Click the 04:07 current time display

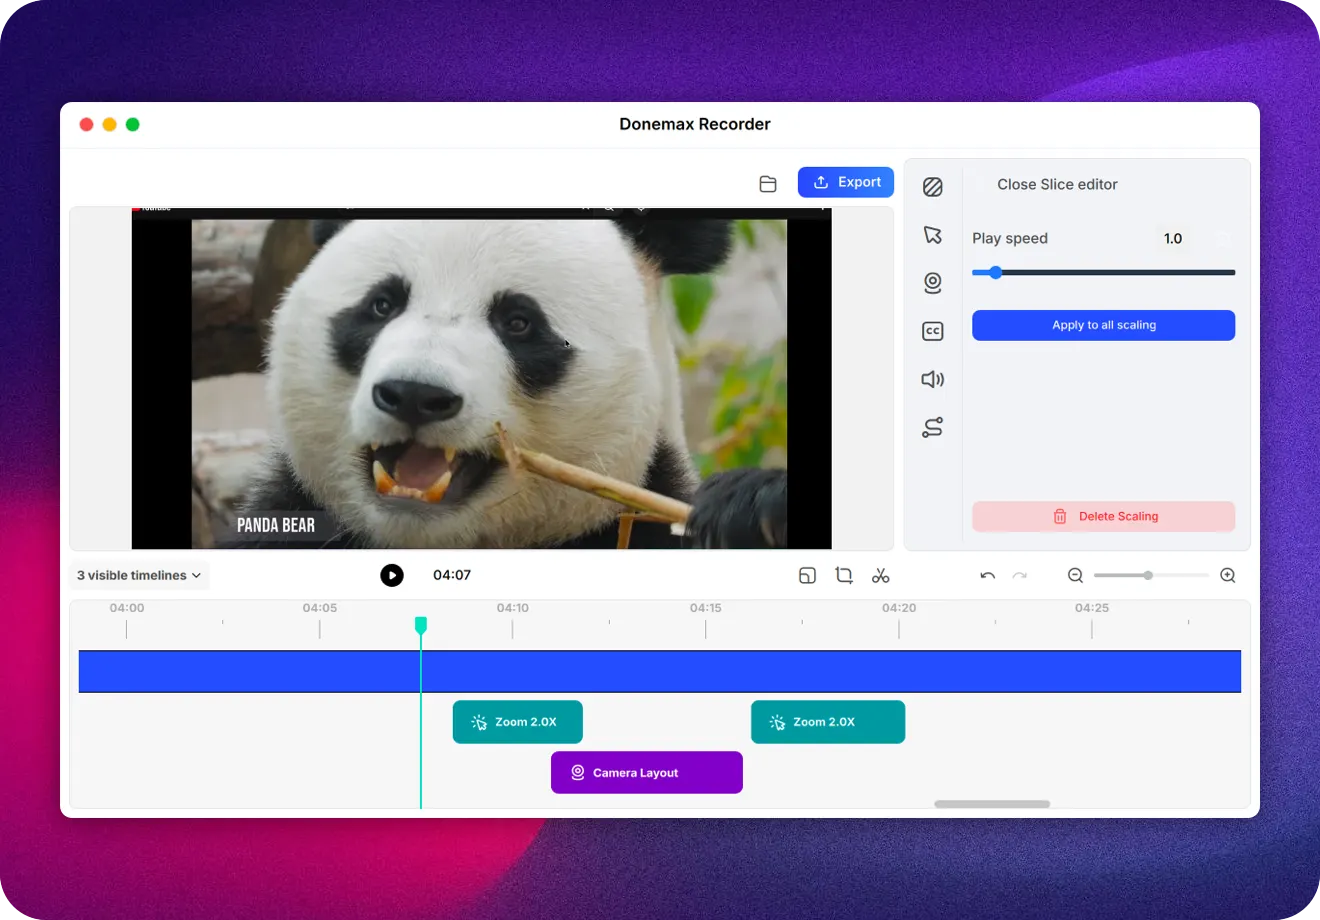tap(452, 575)
